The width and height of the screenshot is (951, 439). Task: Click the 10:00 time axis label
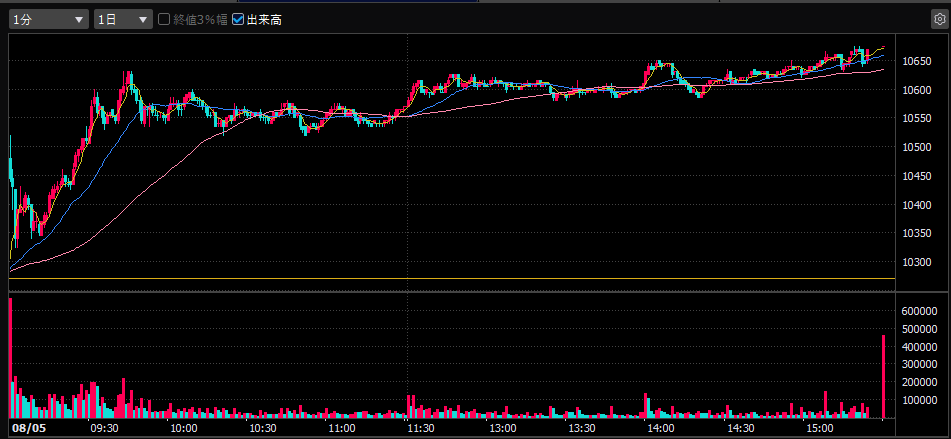click(x=183, y=427)
